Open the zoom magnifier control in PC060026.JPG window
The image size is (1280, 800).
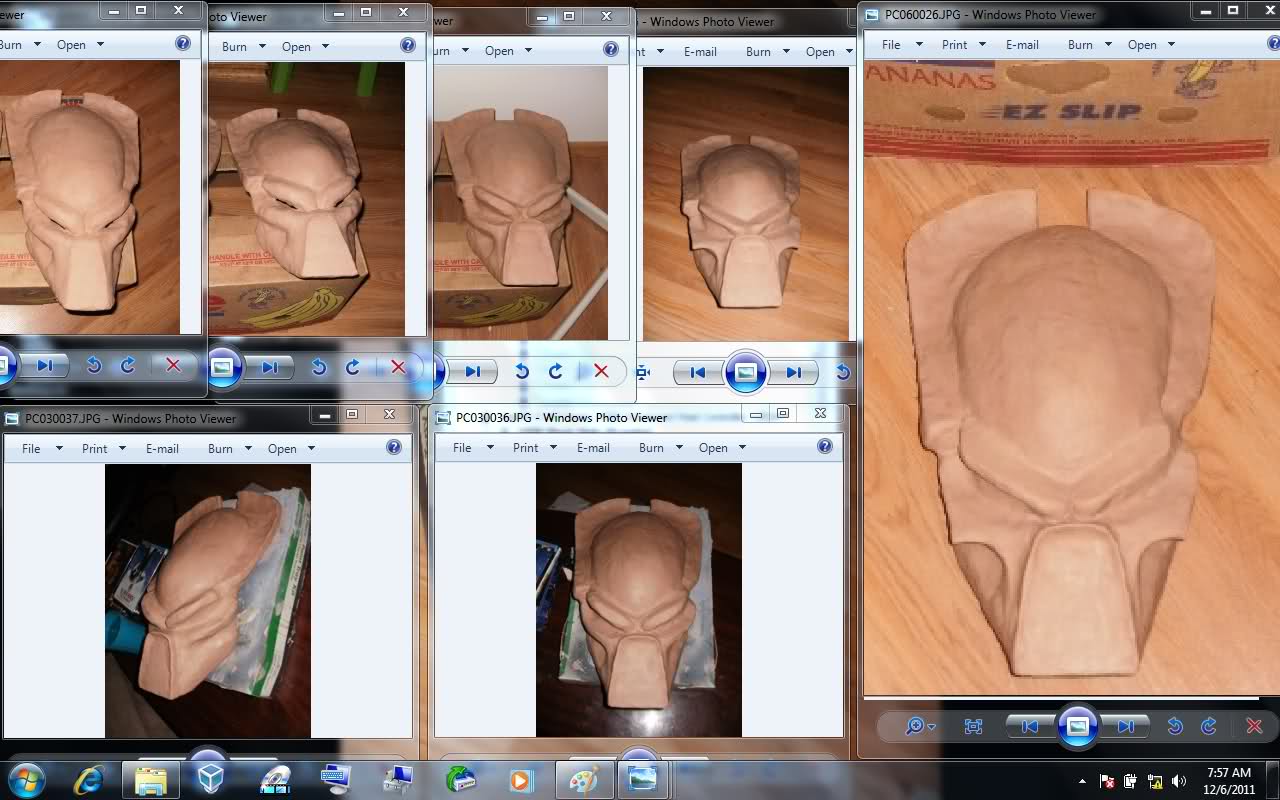920,727
